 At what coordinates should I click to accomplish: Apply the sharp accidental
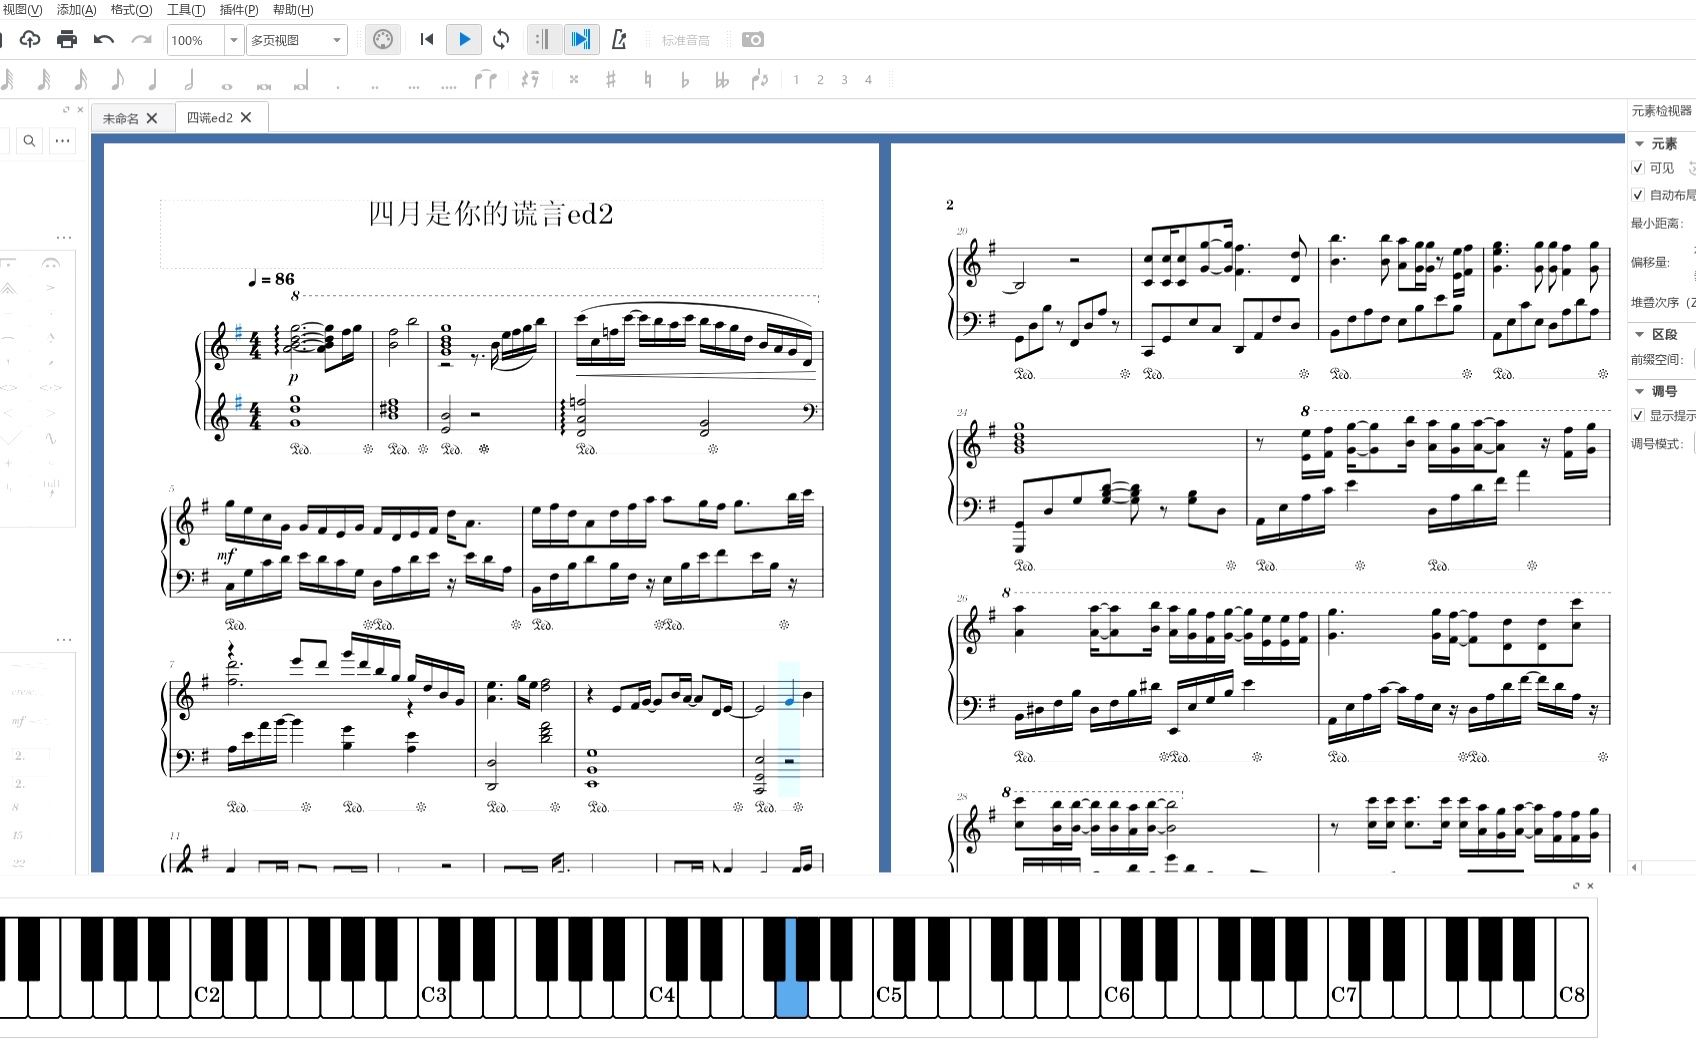[x=611, y=79]
